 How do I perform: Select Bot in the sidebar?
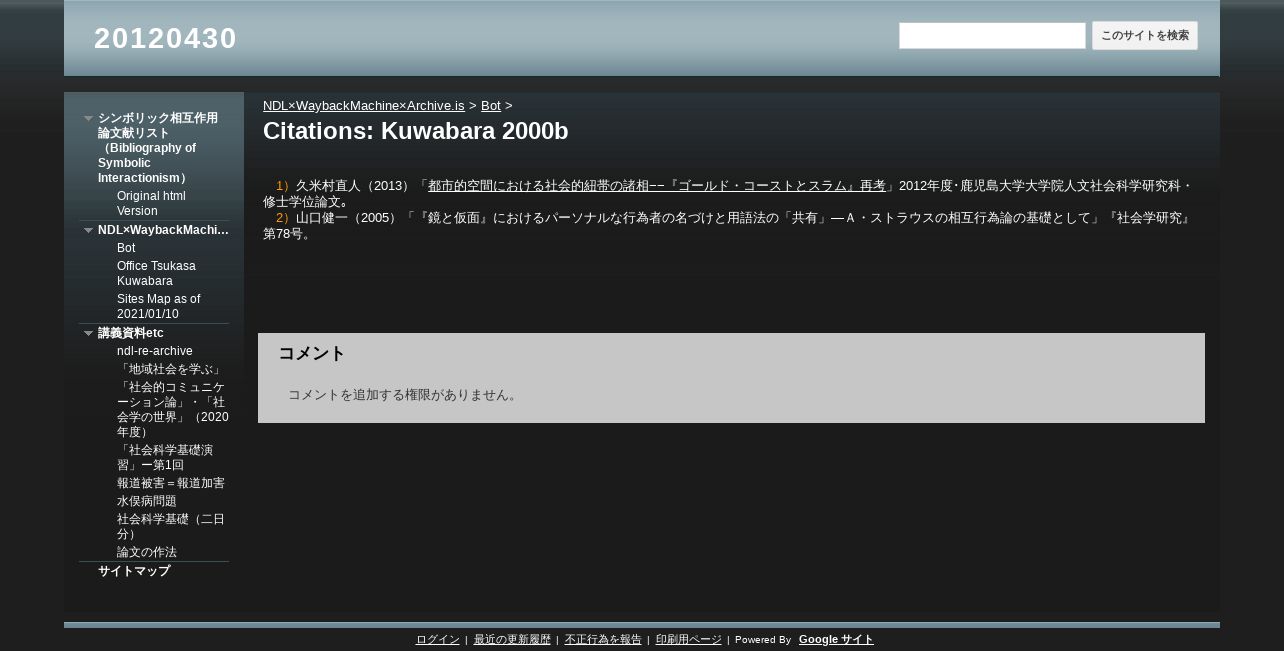tap(126, 248)
